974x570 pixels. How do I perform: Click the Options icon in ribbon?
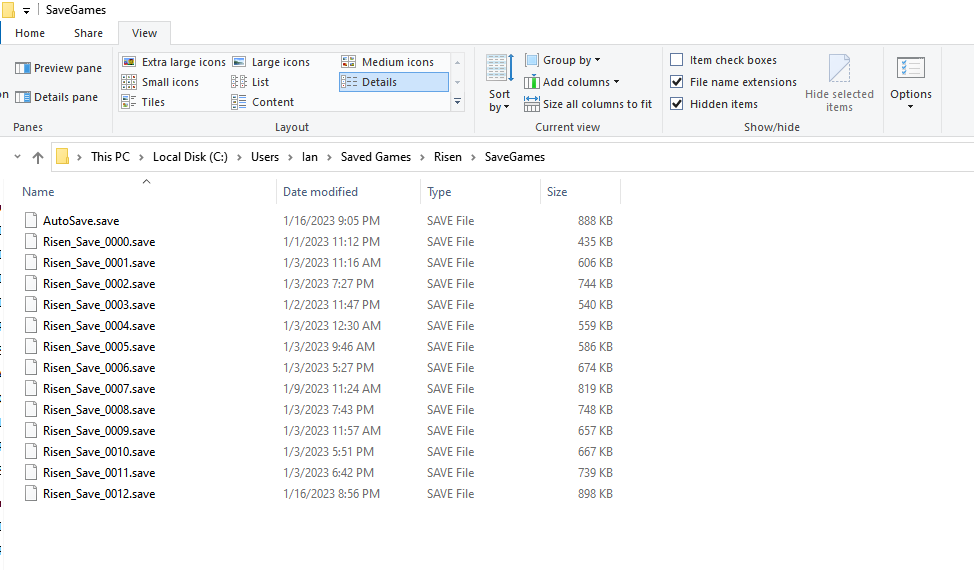click(x=910, y=69)
